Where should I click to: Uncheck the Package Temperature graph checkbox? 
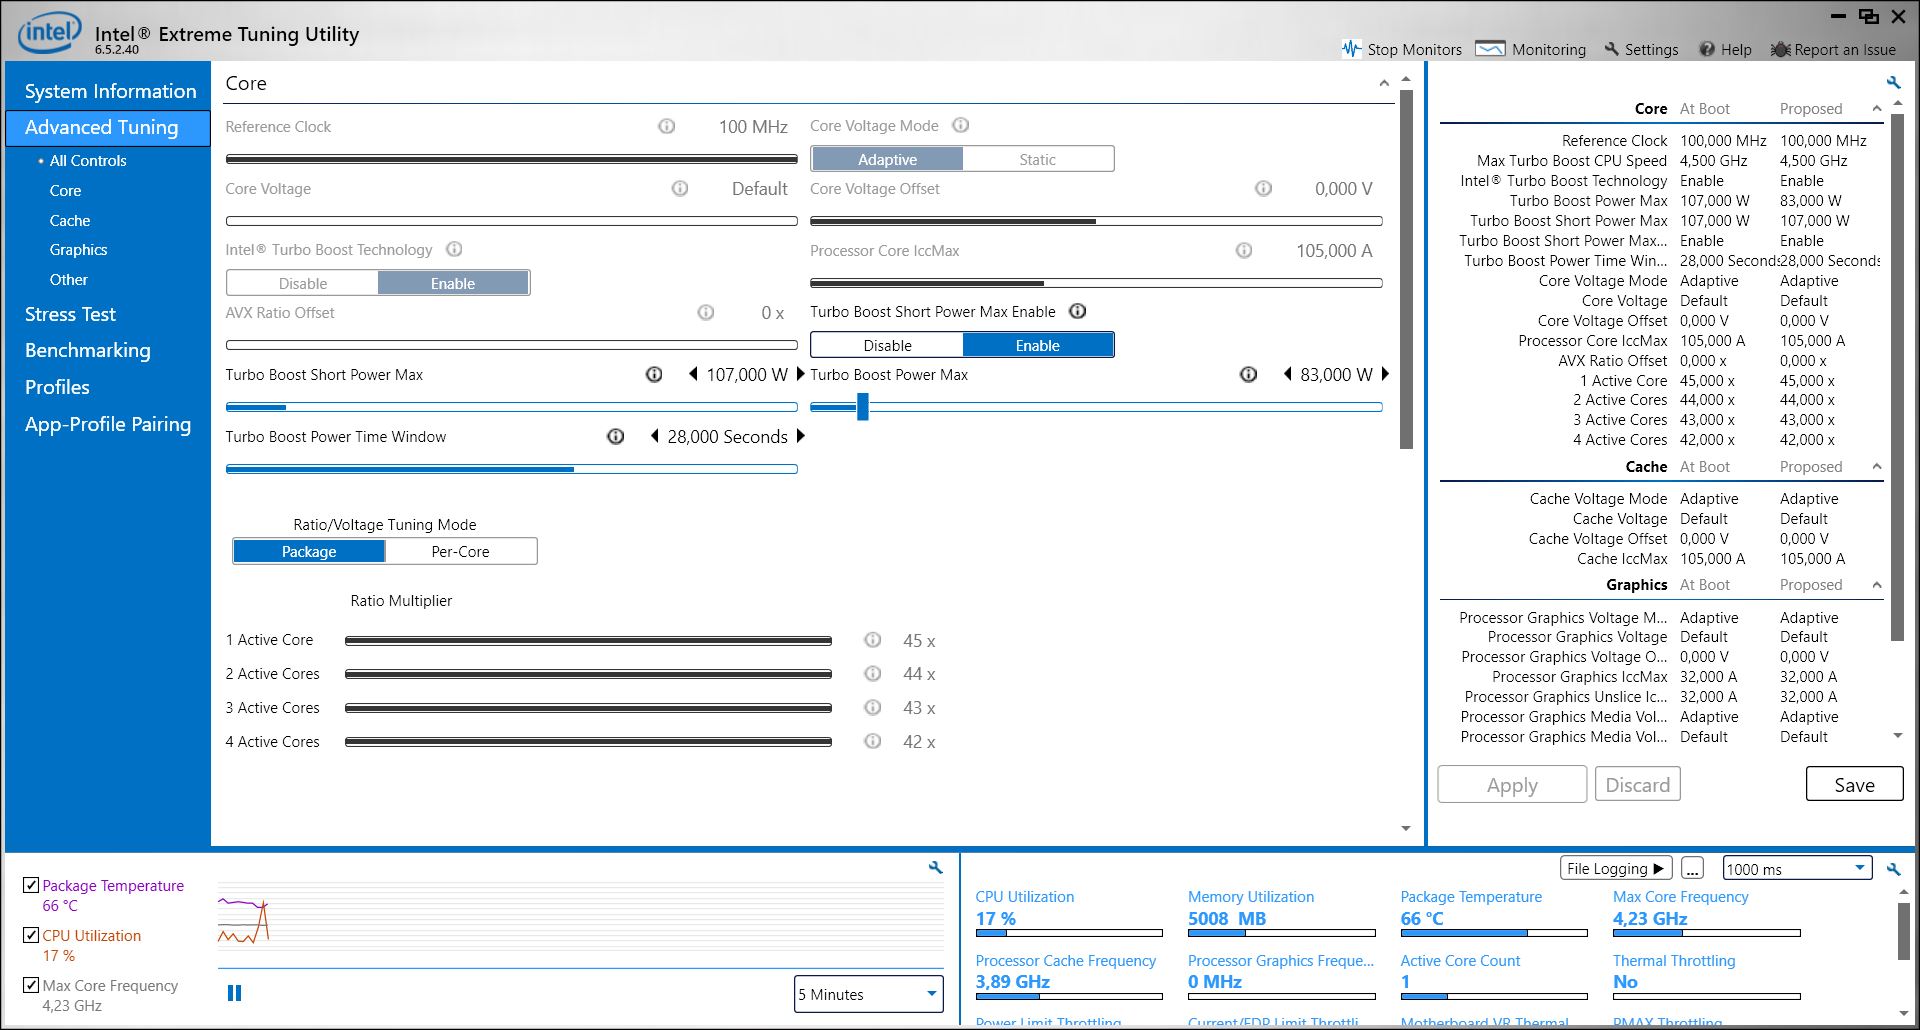31,885
